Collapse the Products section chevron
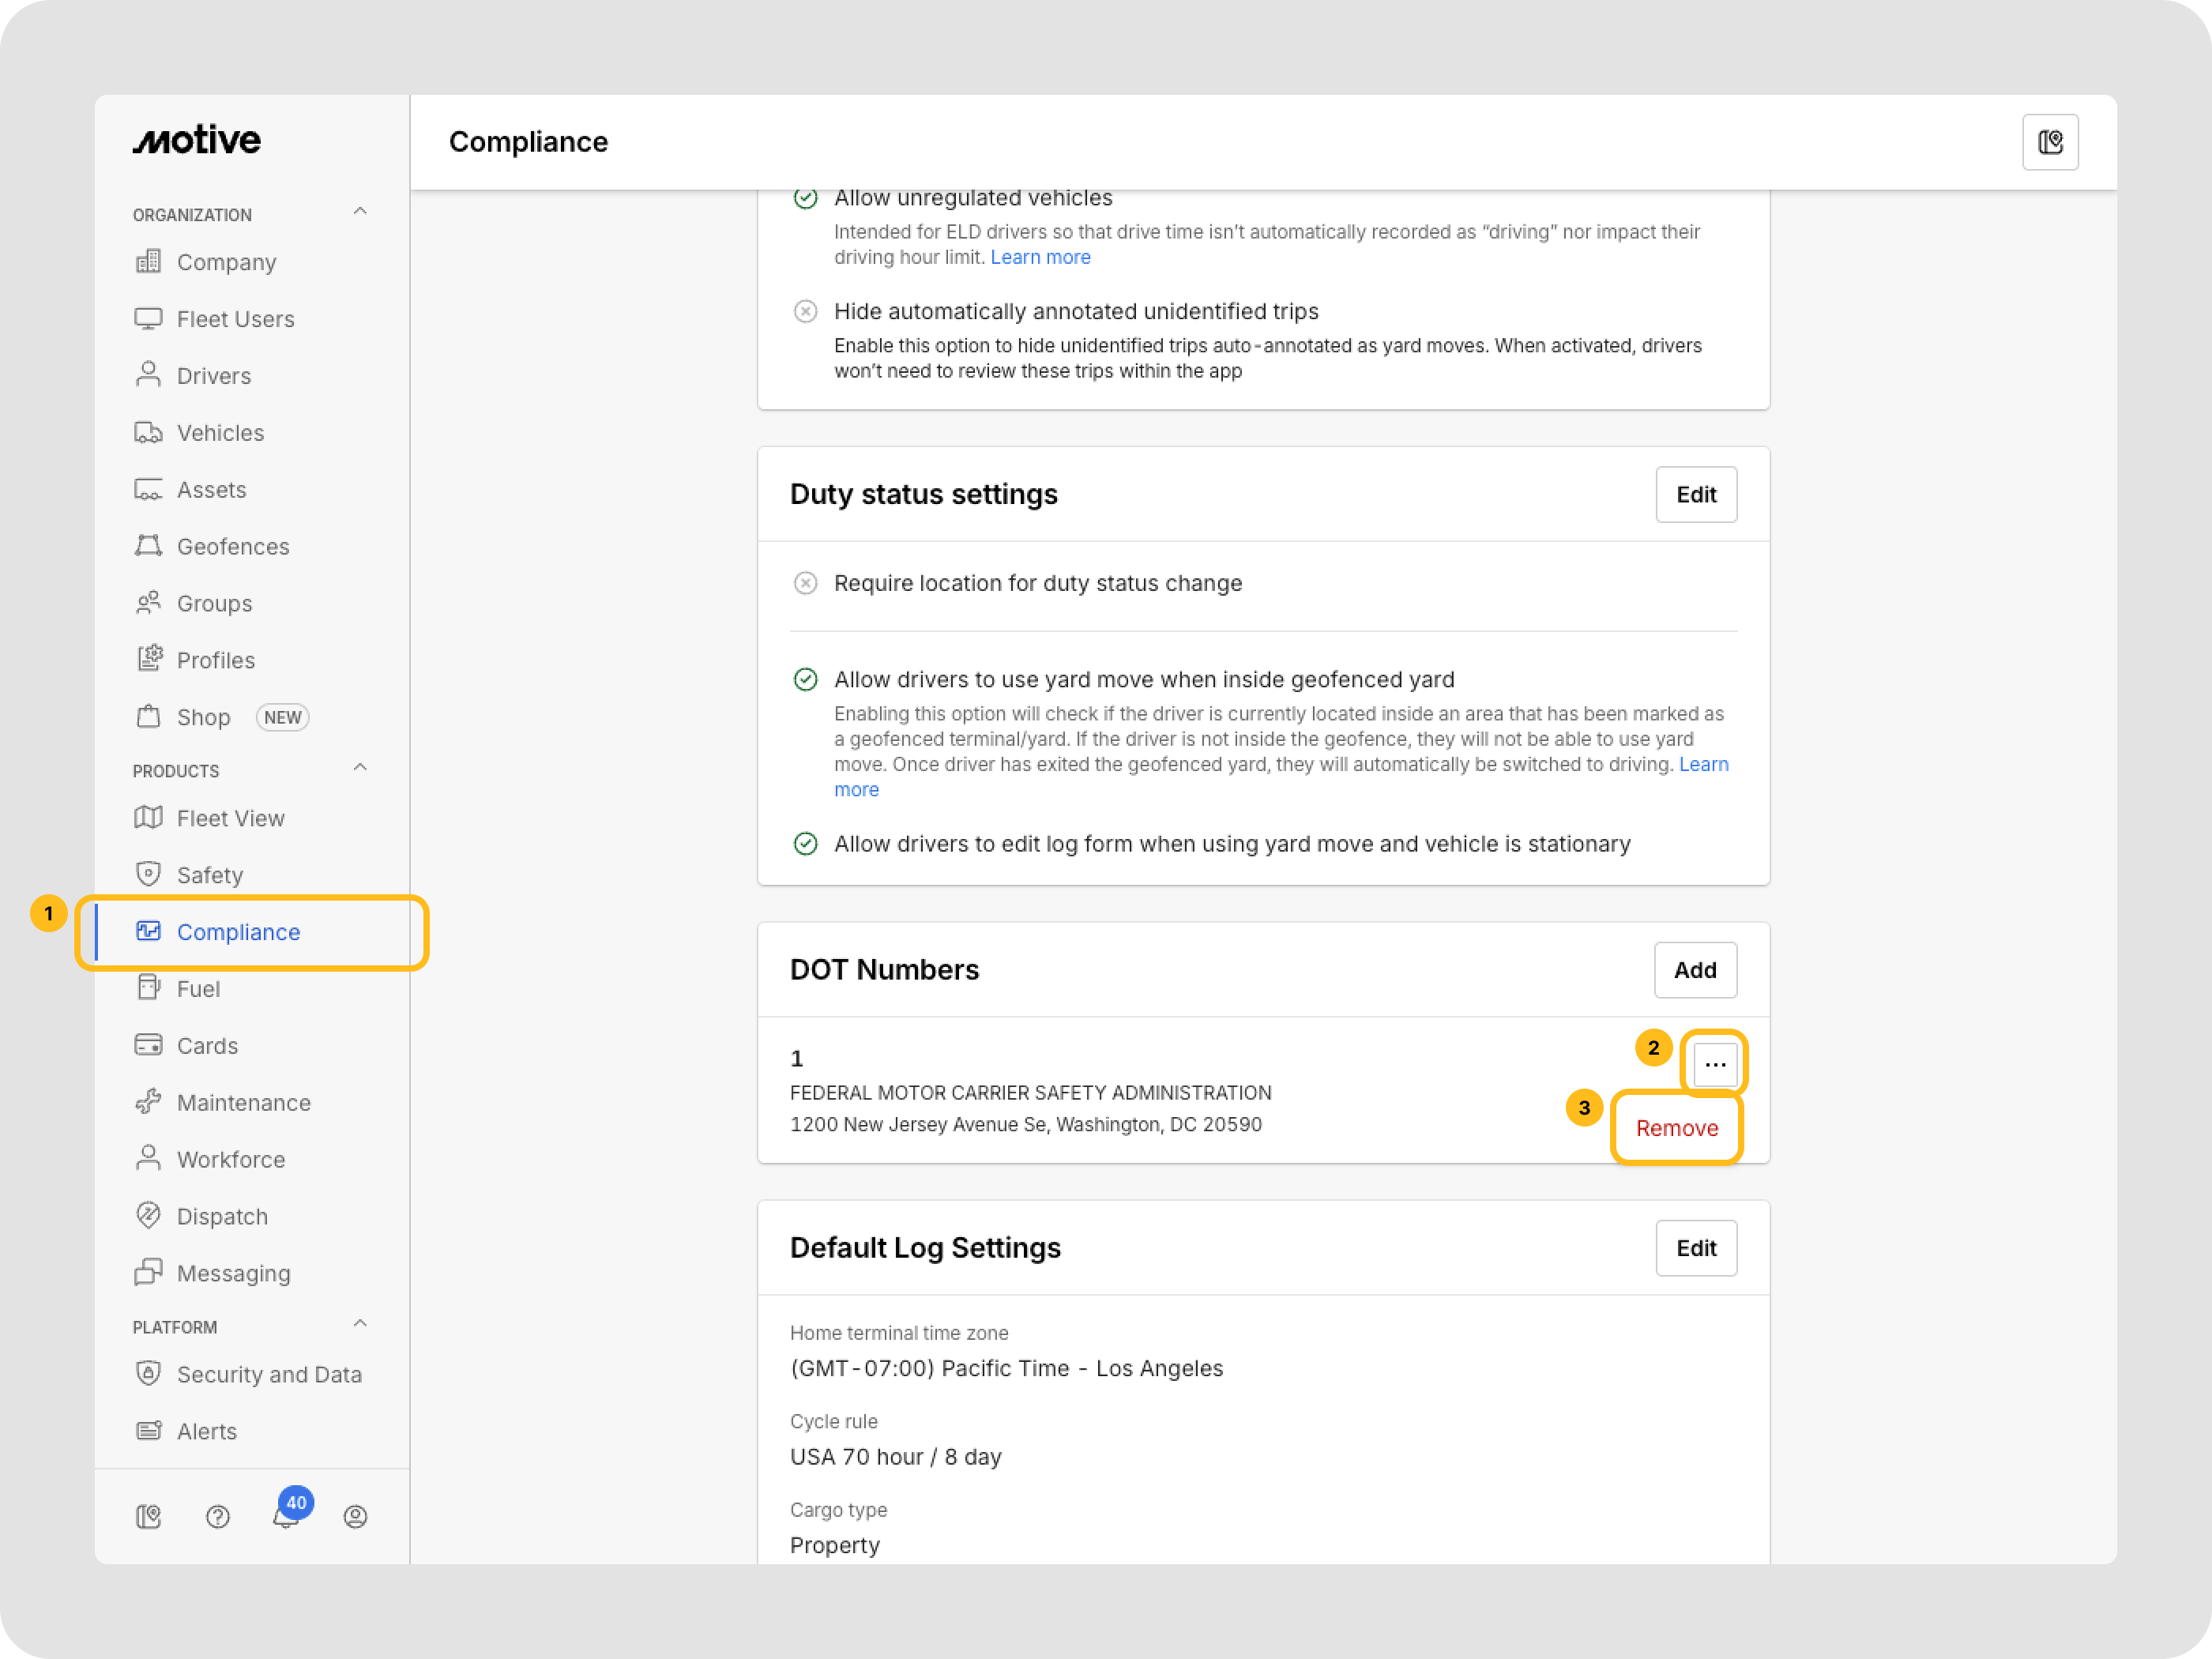2212x1659 pixels. tap(360, 768)
